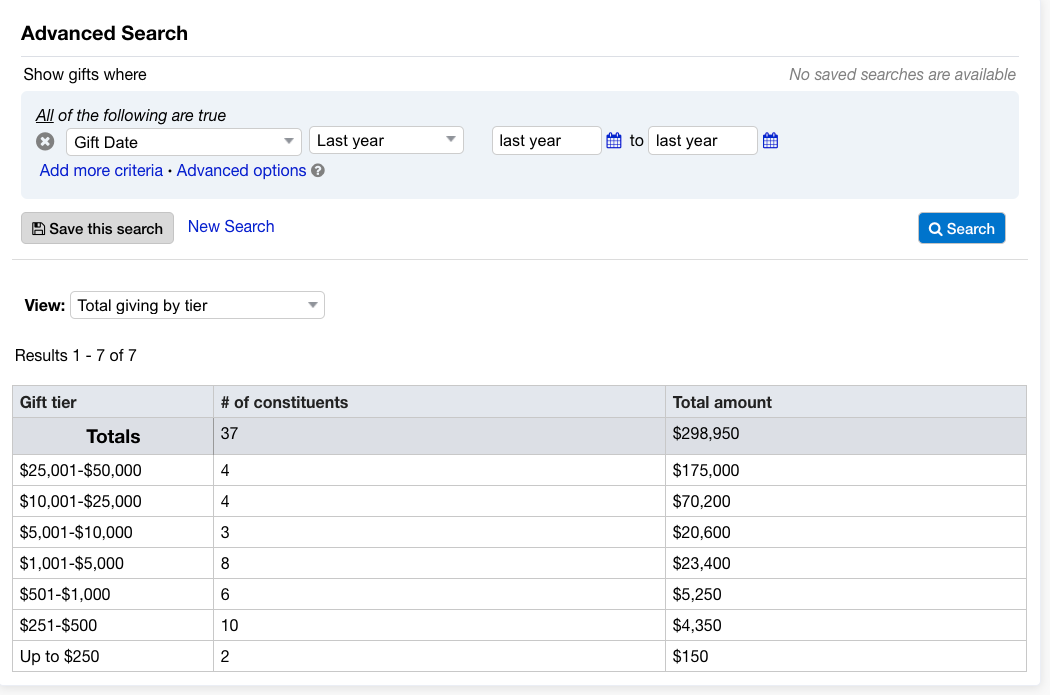Run the search with Search button
The image size is (1050, 695).
pos(961,228)
